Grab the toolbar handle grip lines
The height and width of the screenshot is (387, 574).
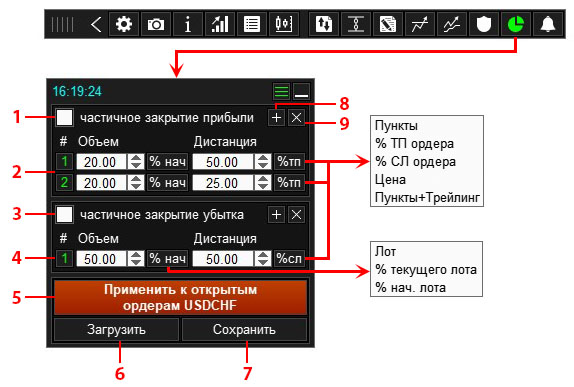pos(63,25)
